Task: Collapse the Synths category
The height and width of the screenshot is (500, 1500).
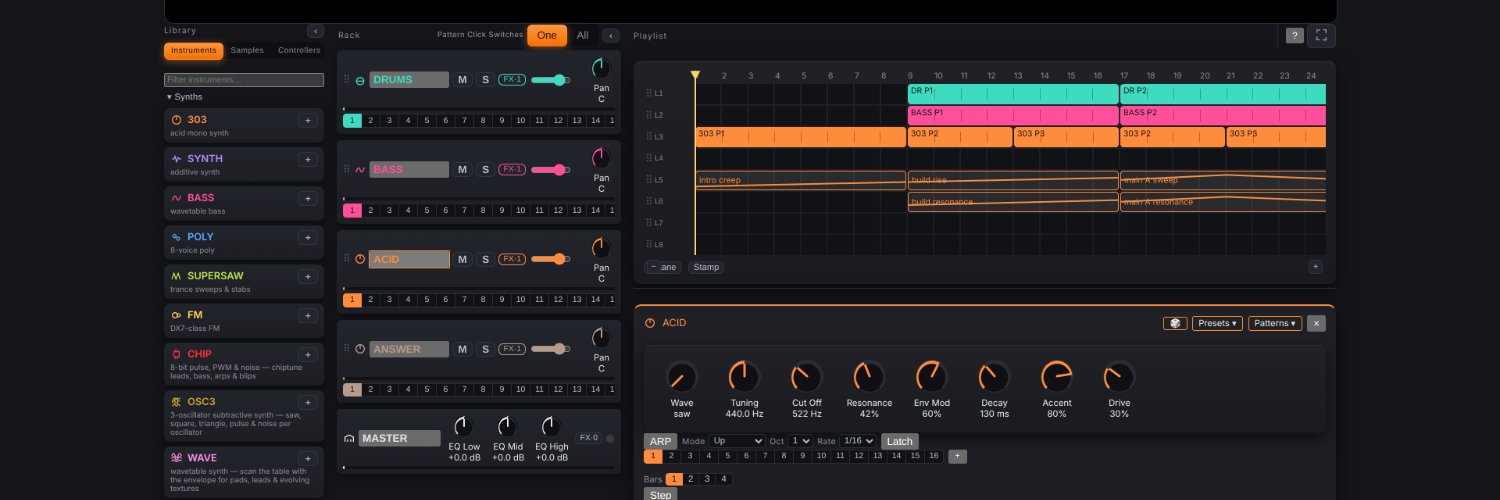Action: pyautogui.click(x=185, y=97)
